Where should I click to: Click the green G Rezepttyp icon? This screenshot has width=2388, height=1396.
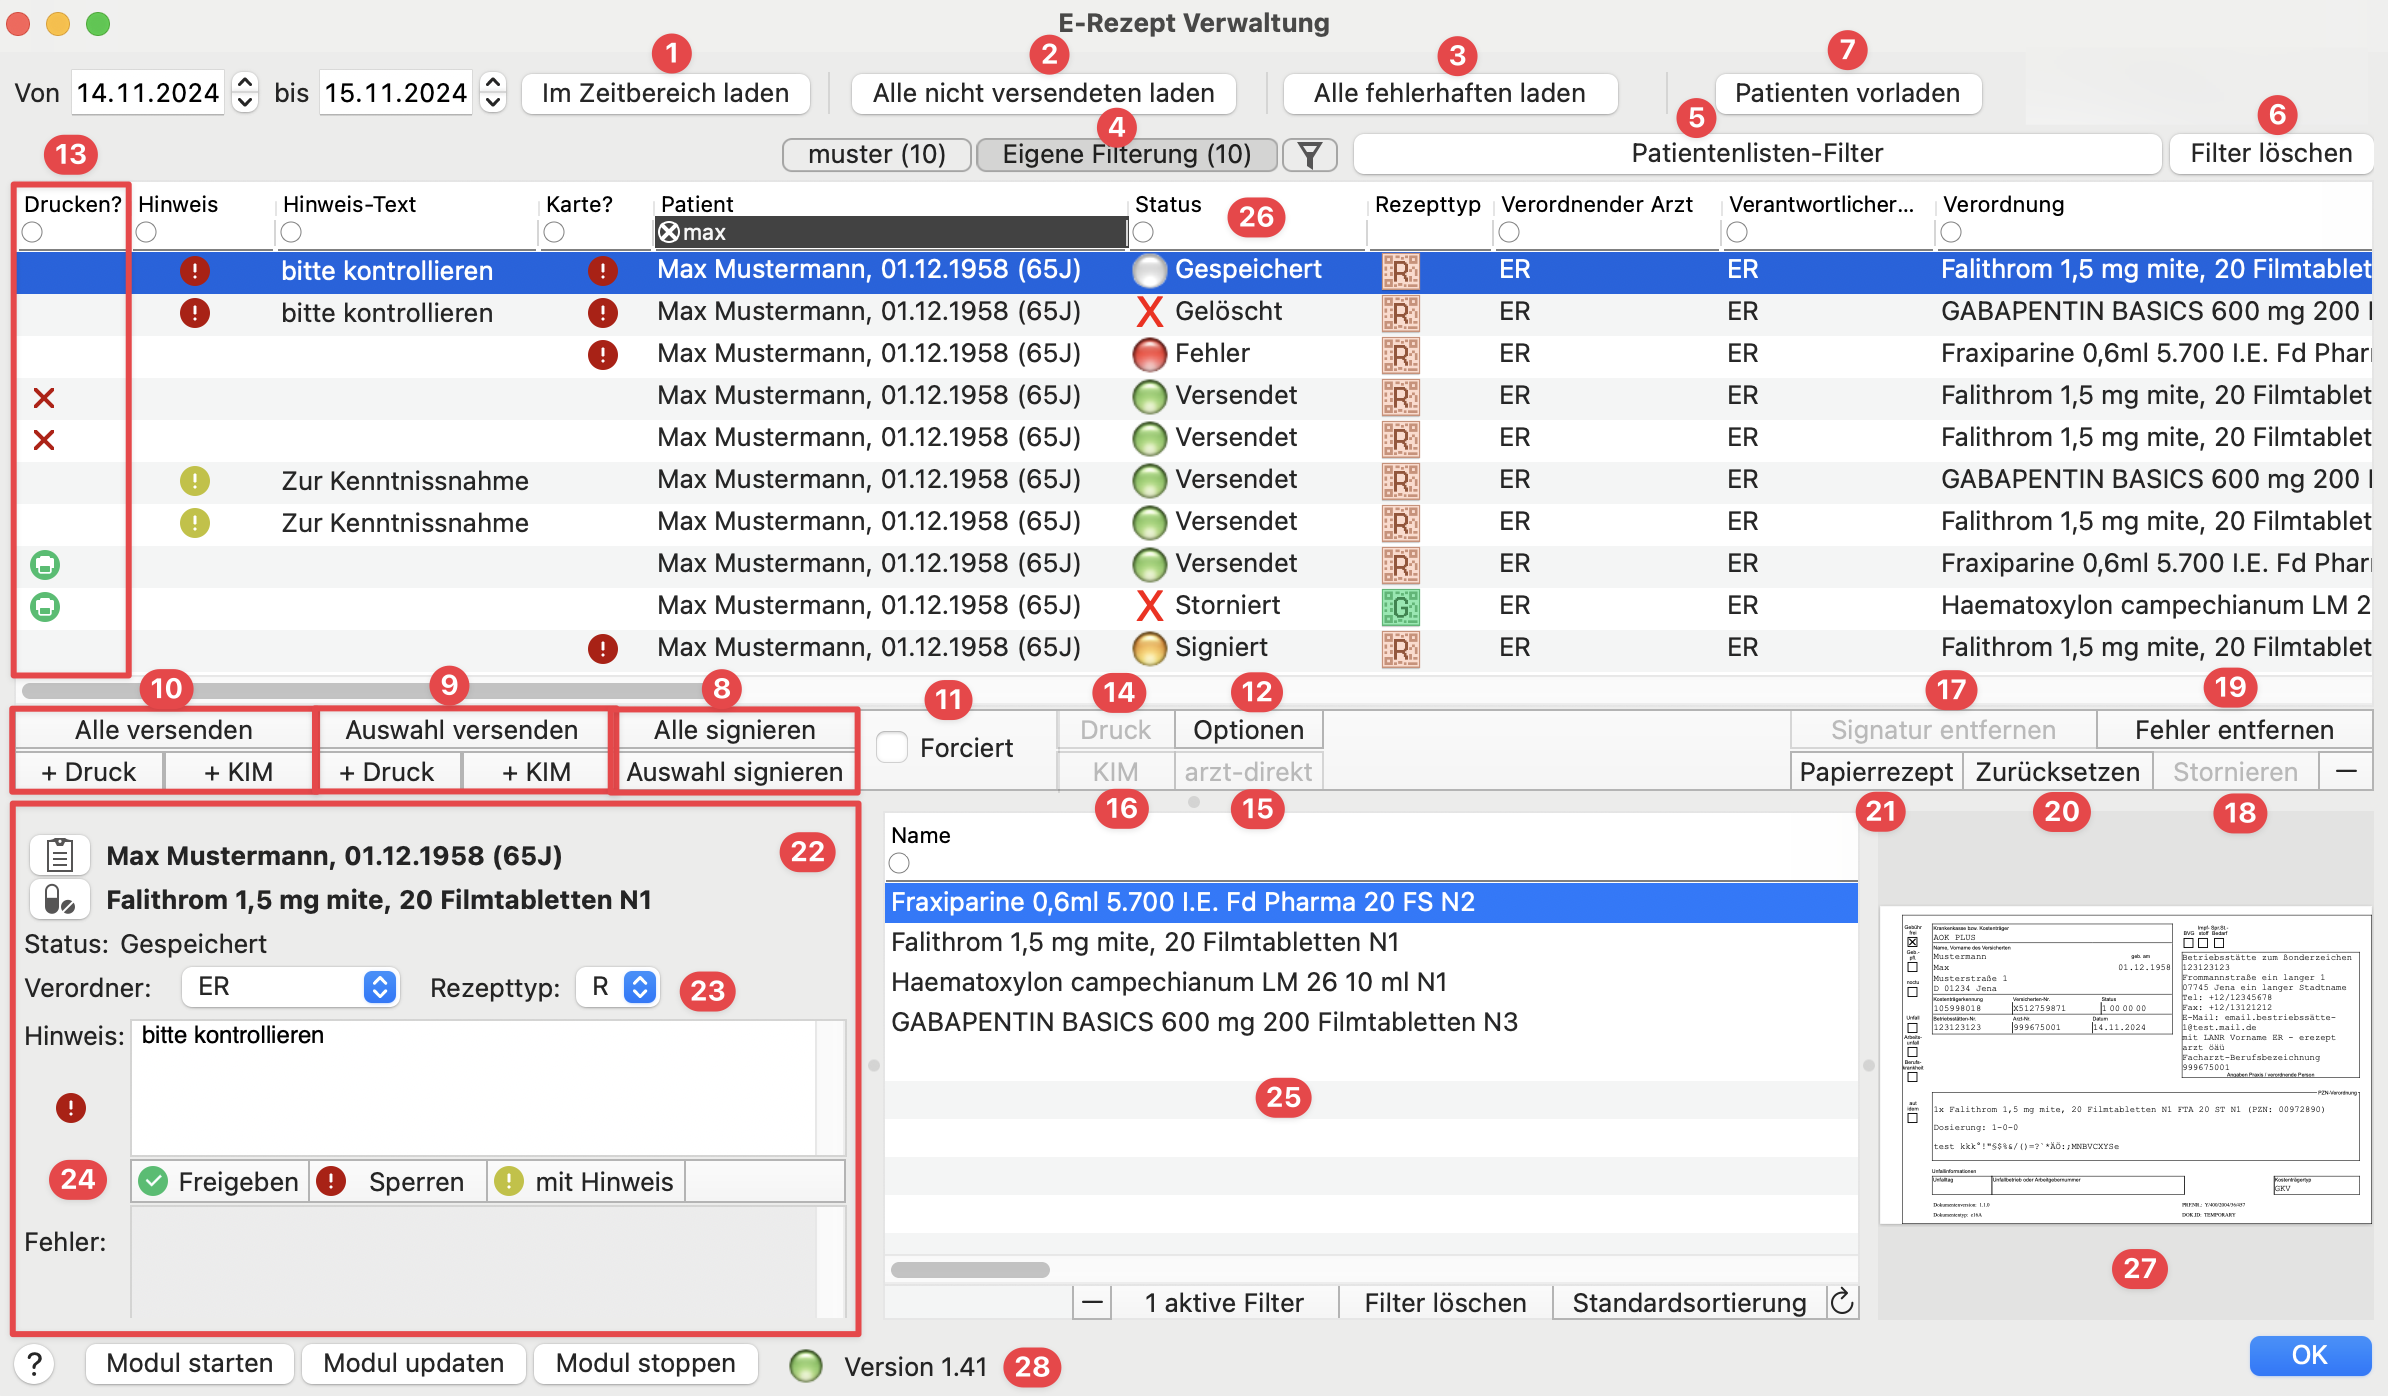click(x=1401, y=607)
